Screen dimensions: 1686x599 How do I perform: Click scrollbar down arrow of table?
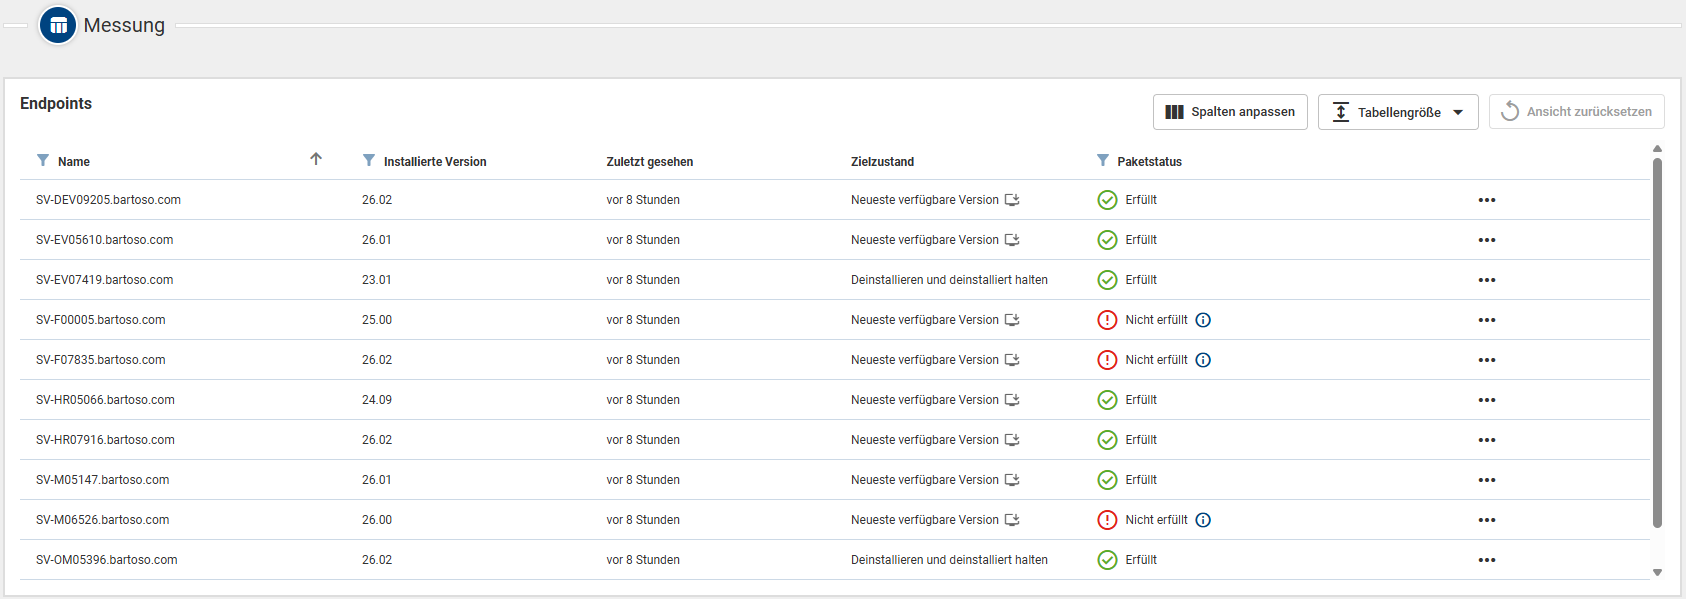coord(1657,573)
